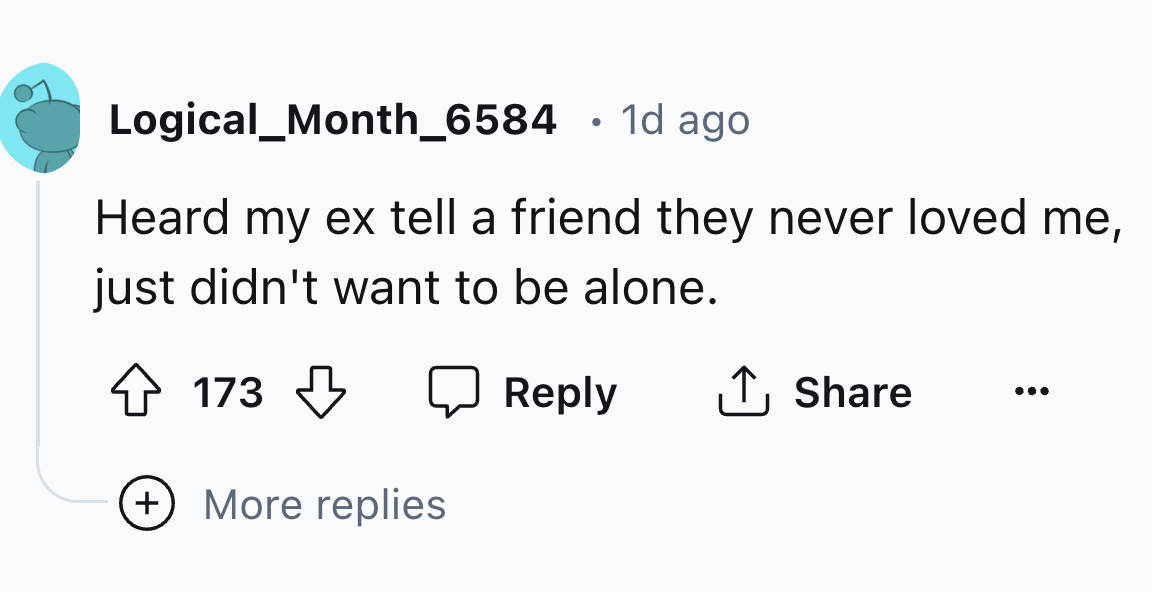This screenshot has height=592, width=1152.
Task: Expand More replies under the comment
Action: 324,504
